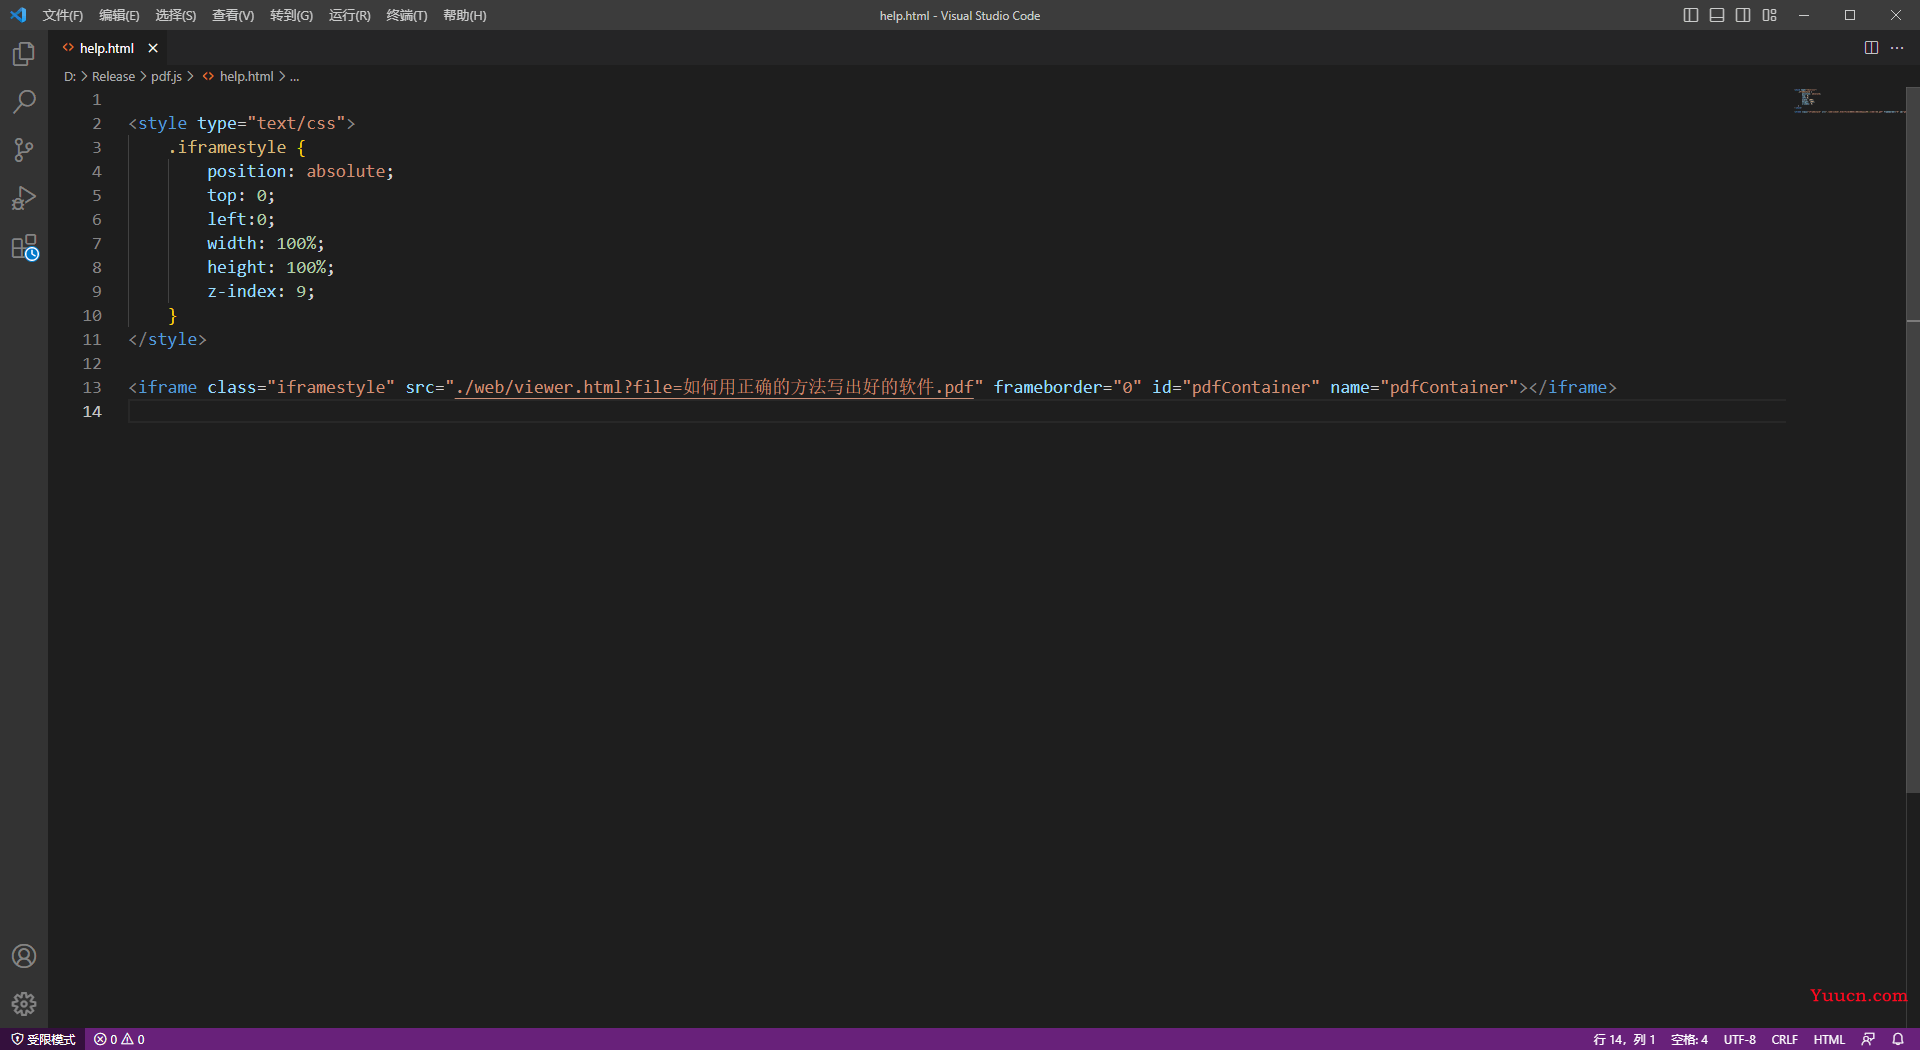
Task: Click the vertical editor scrollbar
Action: [1913, 440]
